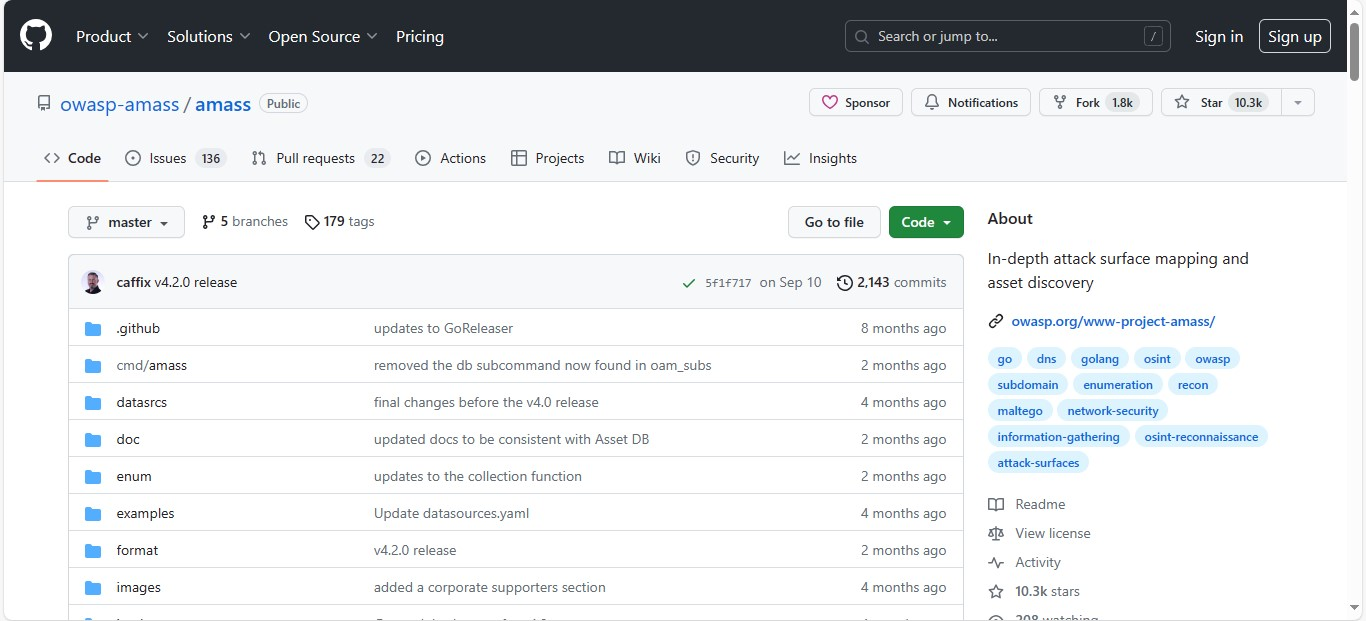
Task: Click the maltego topic tag
Action: pyautogui.click(x=1020, y=411)
